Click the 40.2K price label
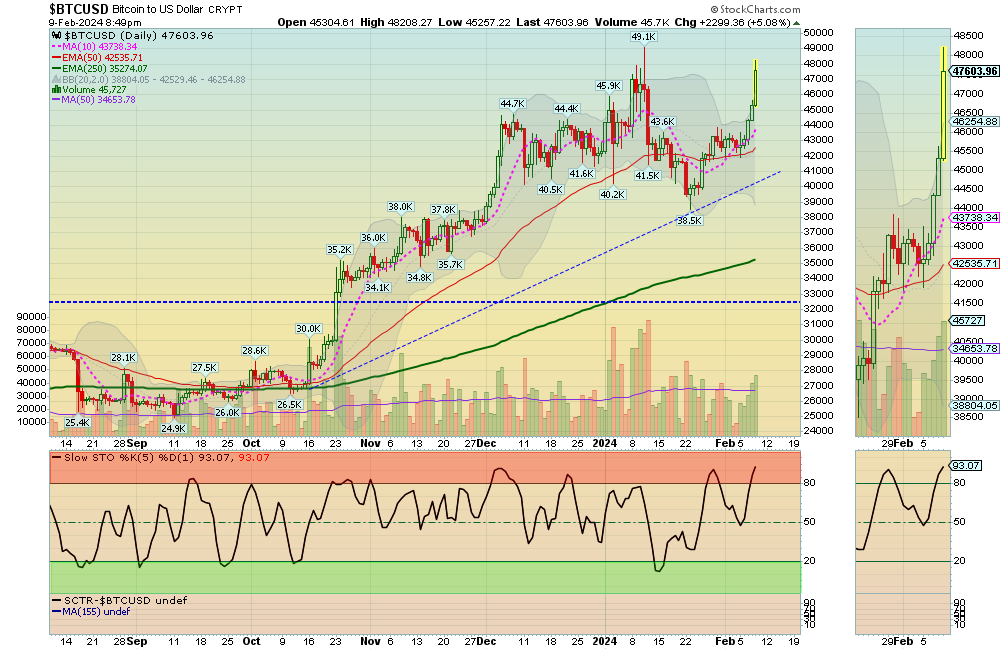1000x650 pixels. pyautogui.click(x=612, y=195)
